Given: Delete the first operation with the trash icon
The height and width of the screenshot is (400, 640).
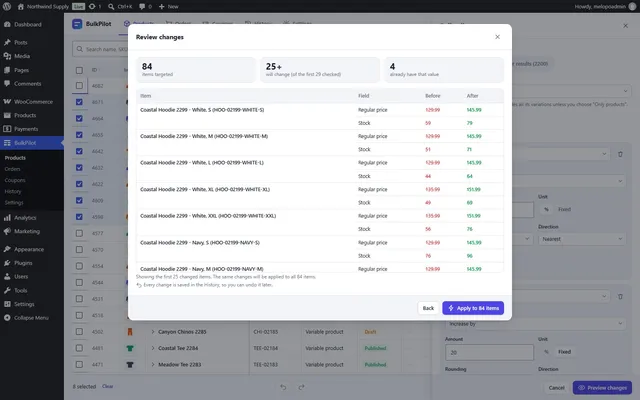Looking at the screenshot, I should [620, 154].
